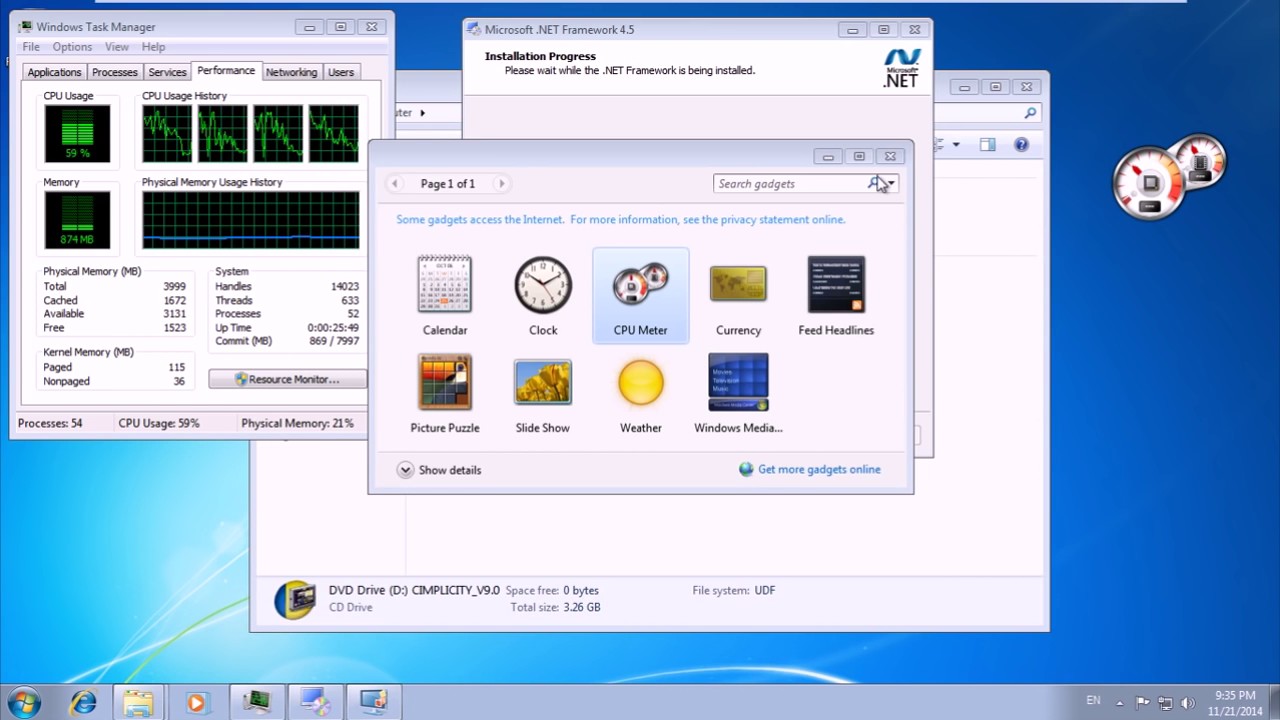1280x720 pixels.
Task: Launch Internet Explorer from the taskbar
Action: (x=83, y=702)
